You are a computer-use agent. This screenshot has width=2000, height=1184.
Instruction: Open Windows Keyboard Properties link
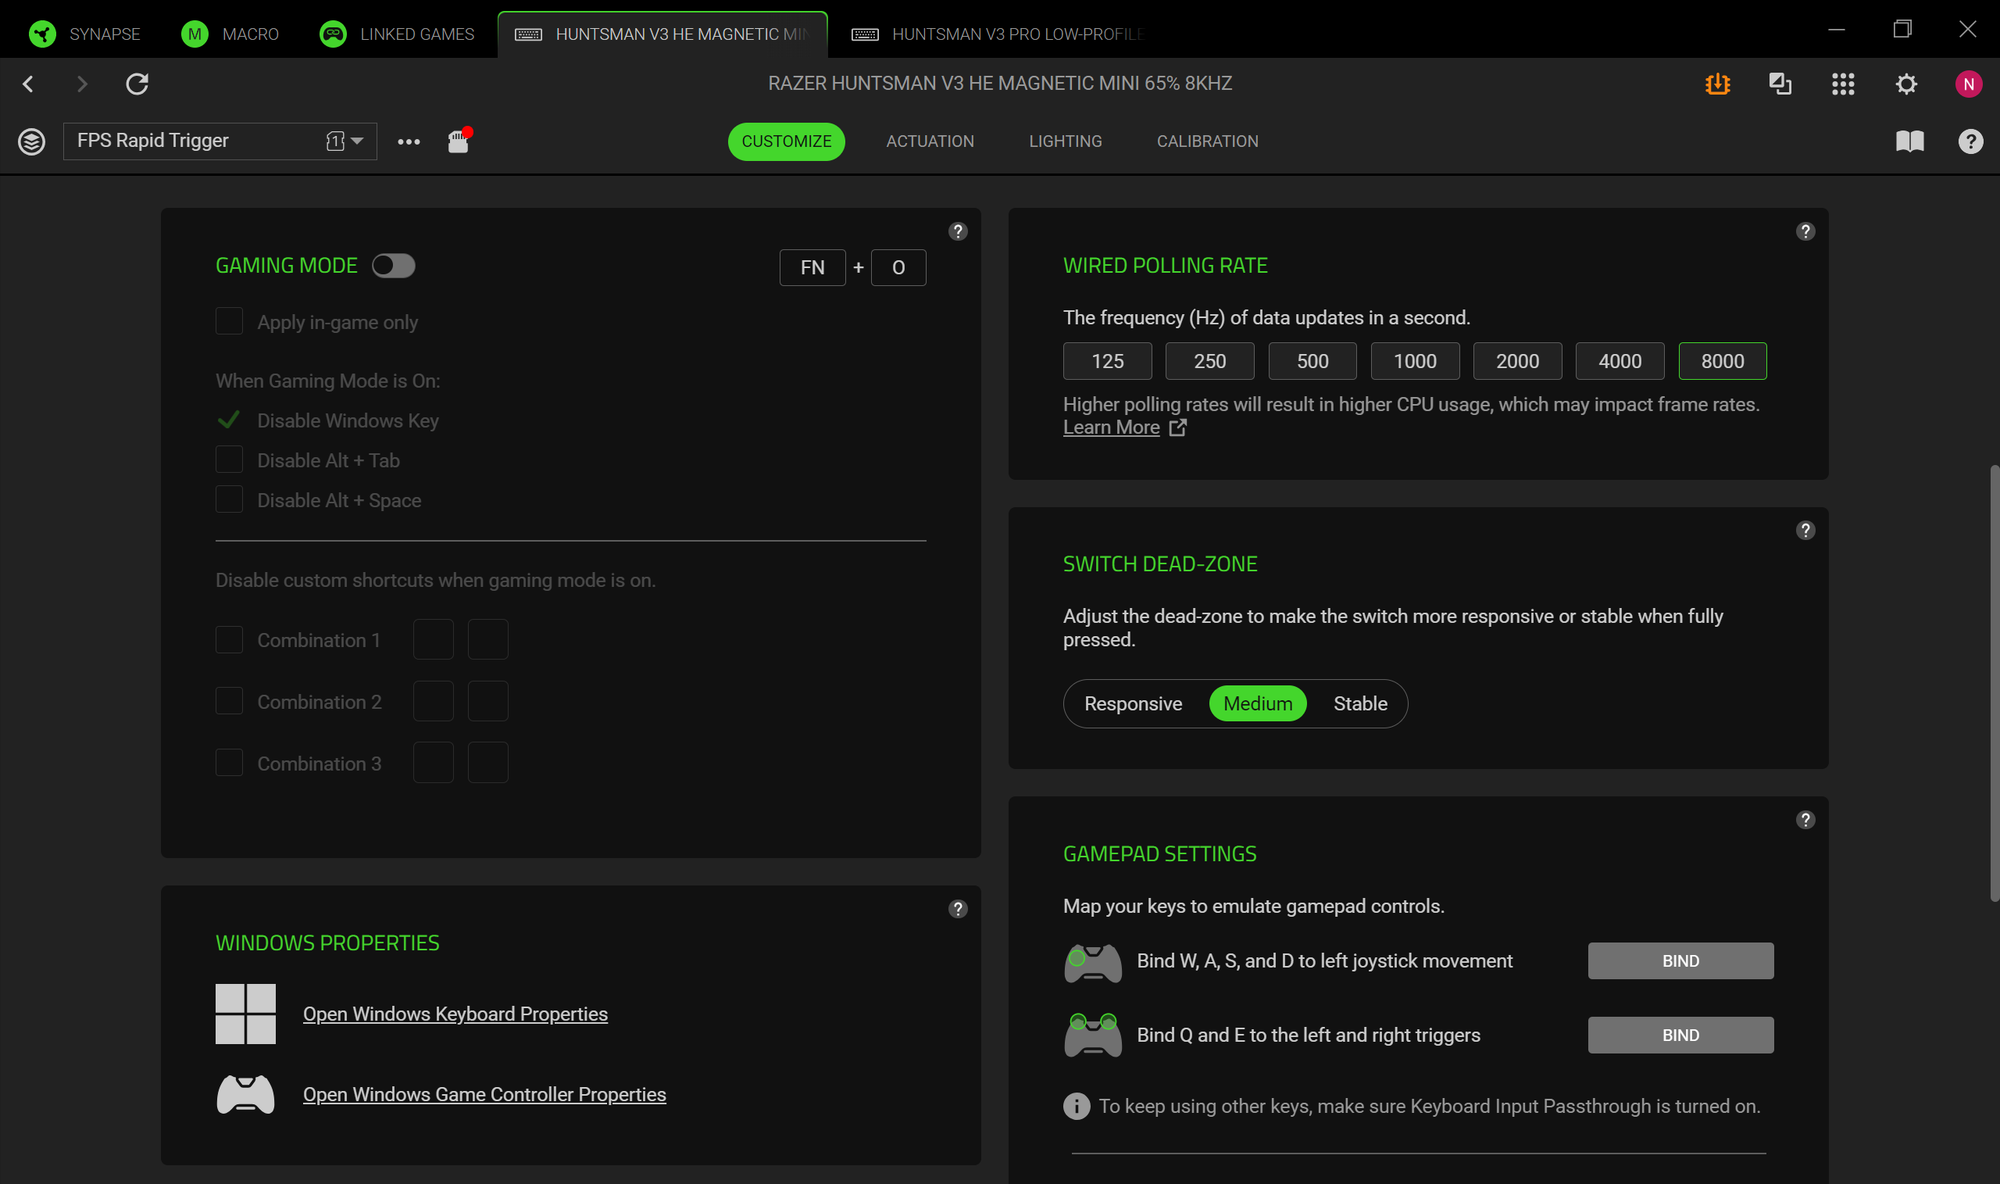tap(455, 1014)
